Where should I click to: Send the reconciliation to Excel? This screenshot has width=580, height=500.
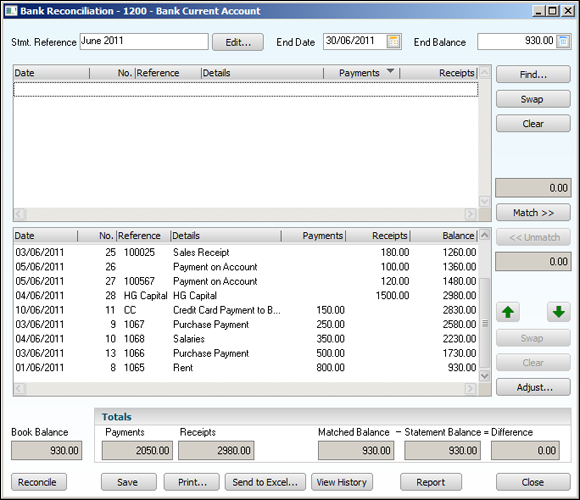(x=265, y=482)
